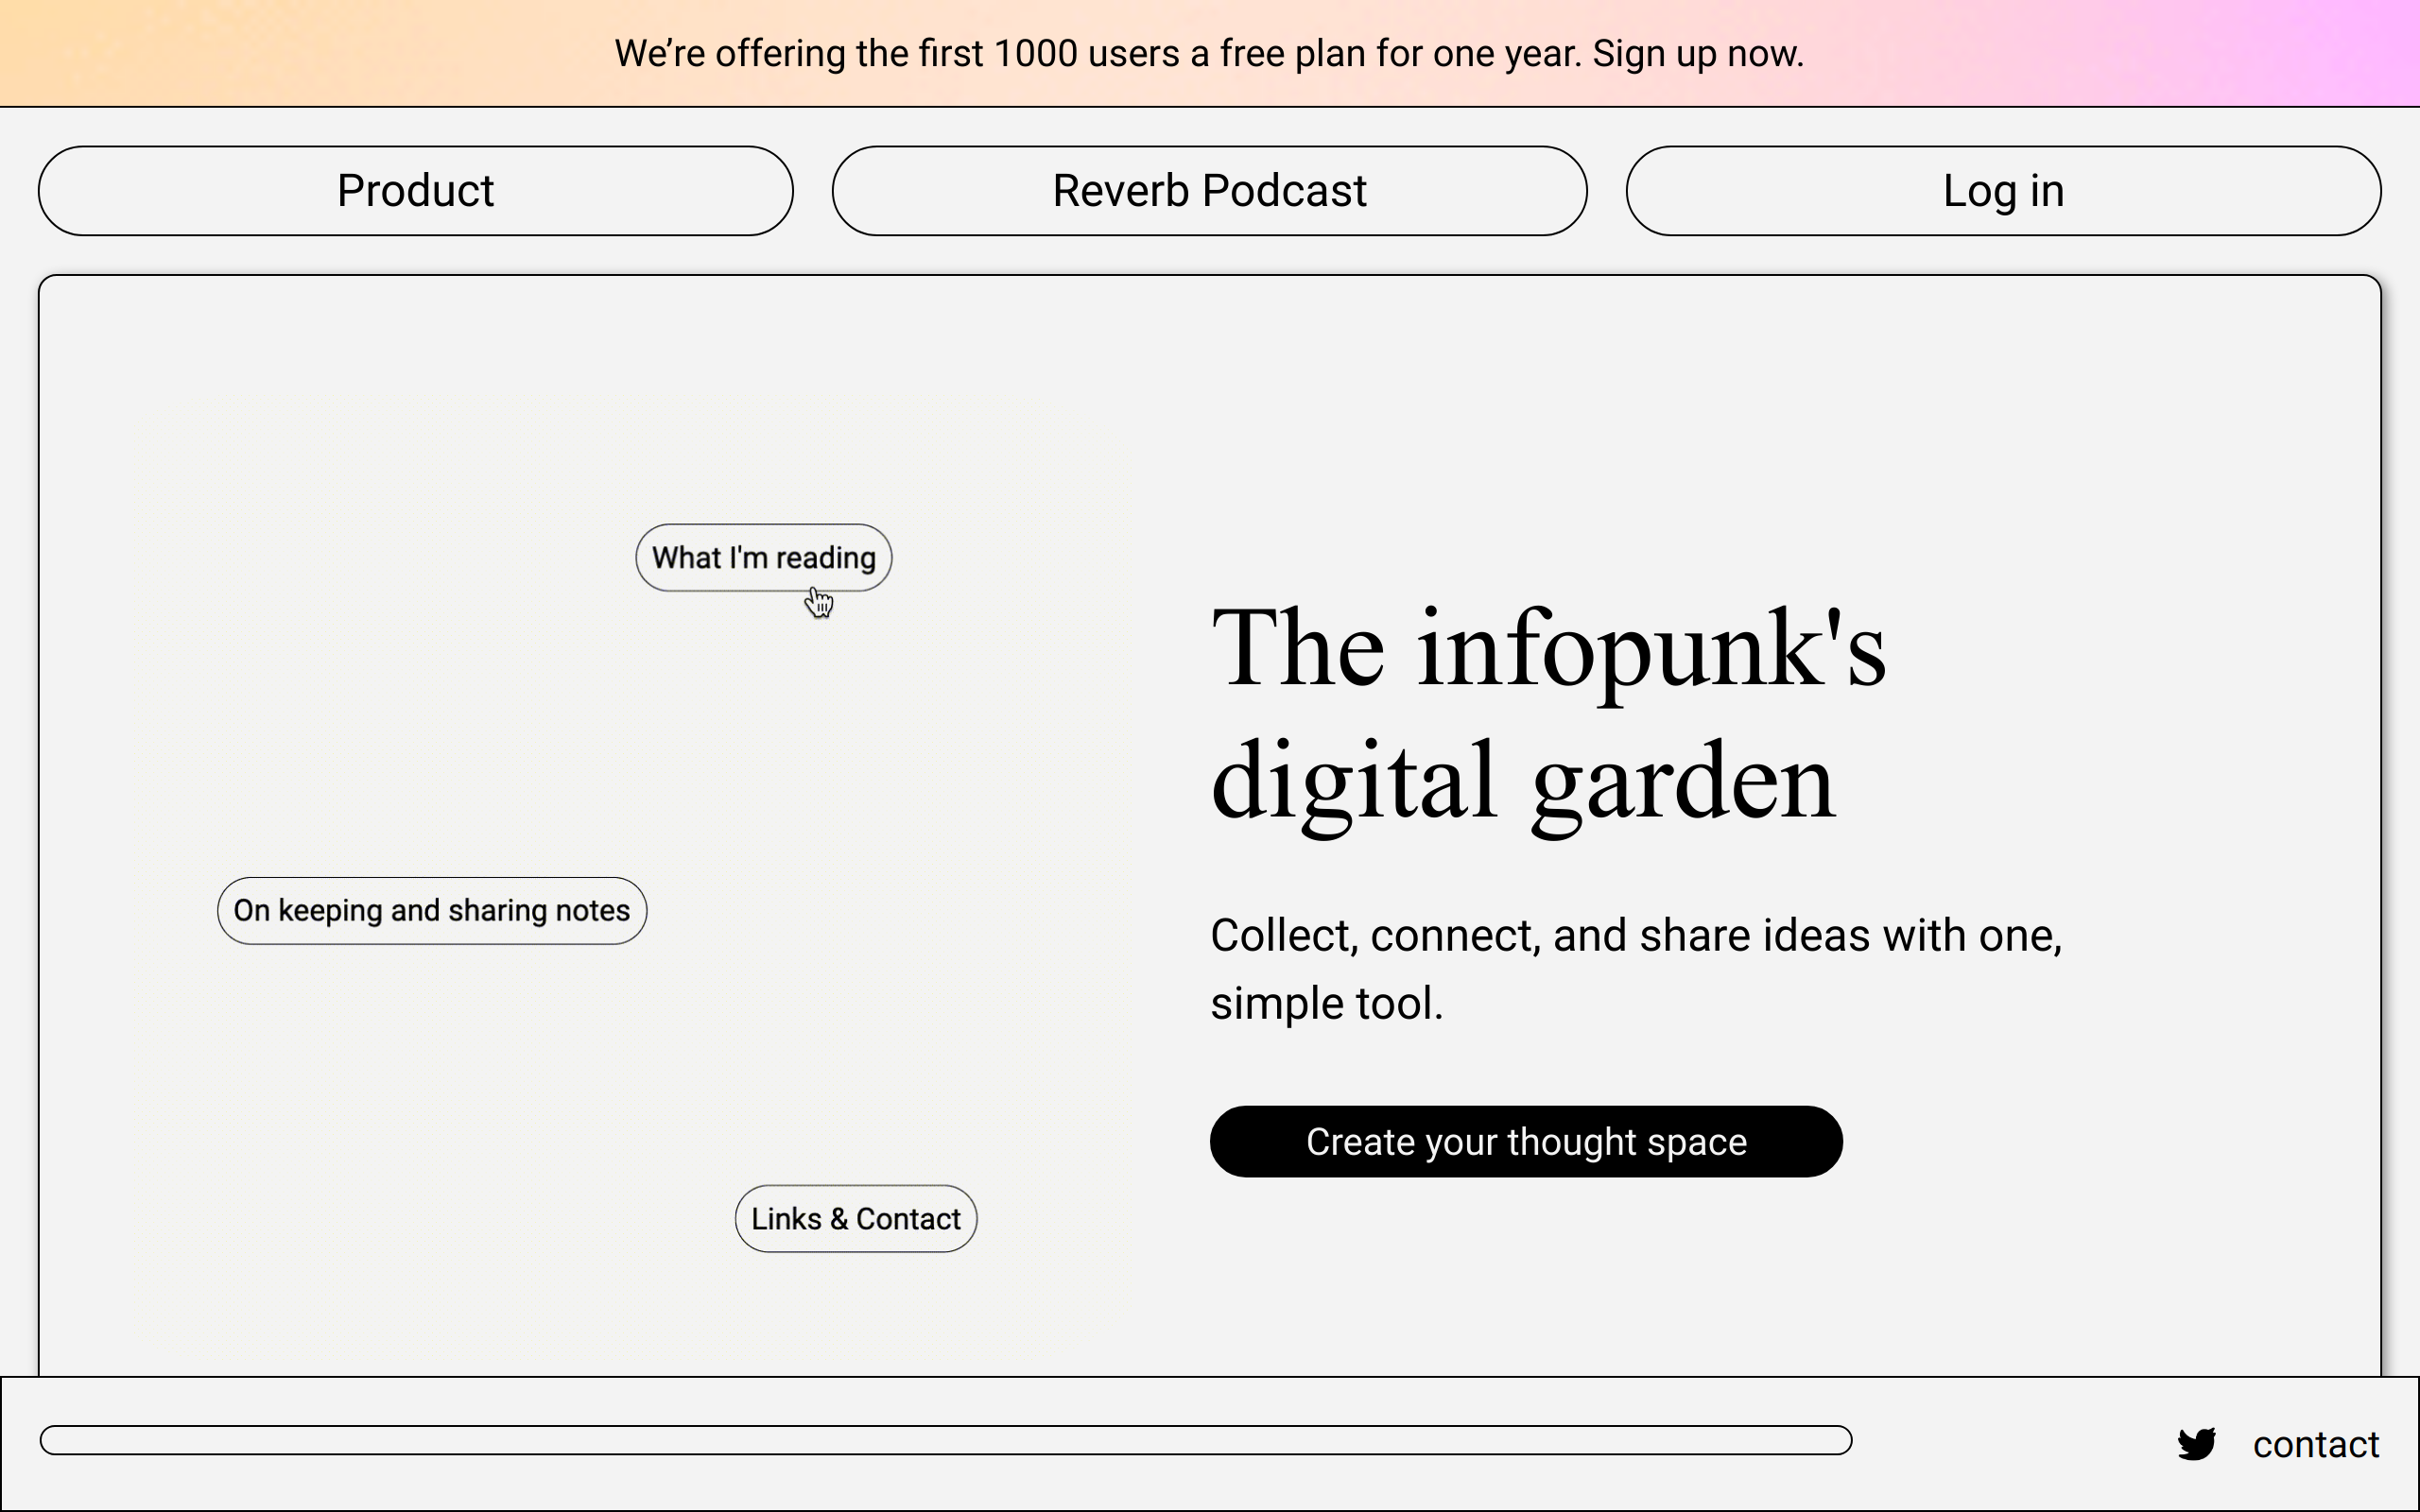Click "The infopunk's" headline text
The image size is (2420, 1512).
1548,648
